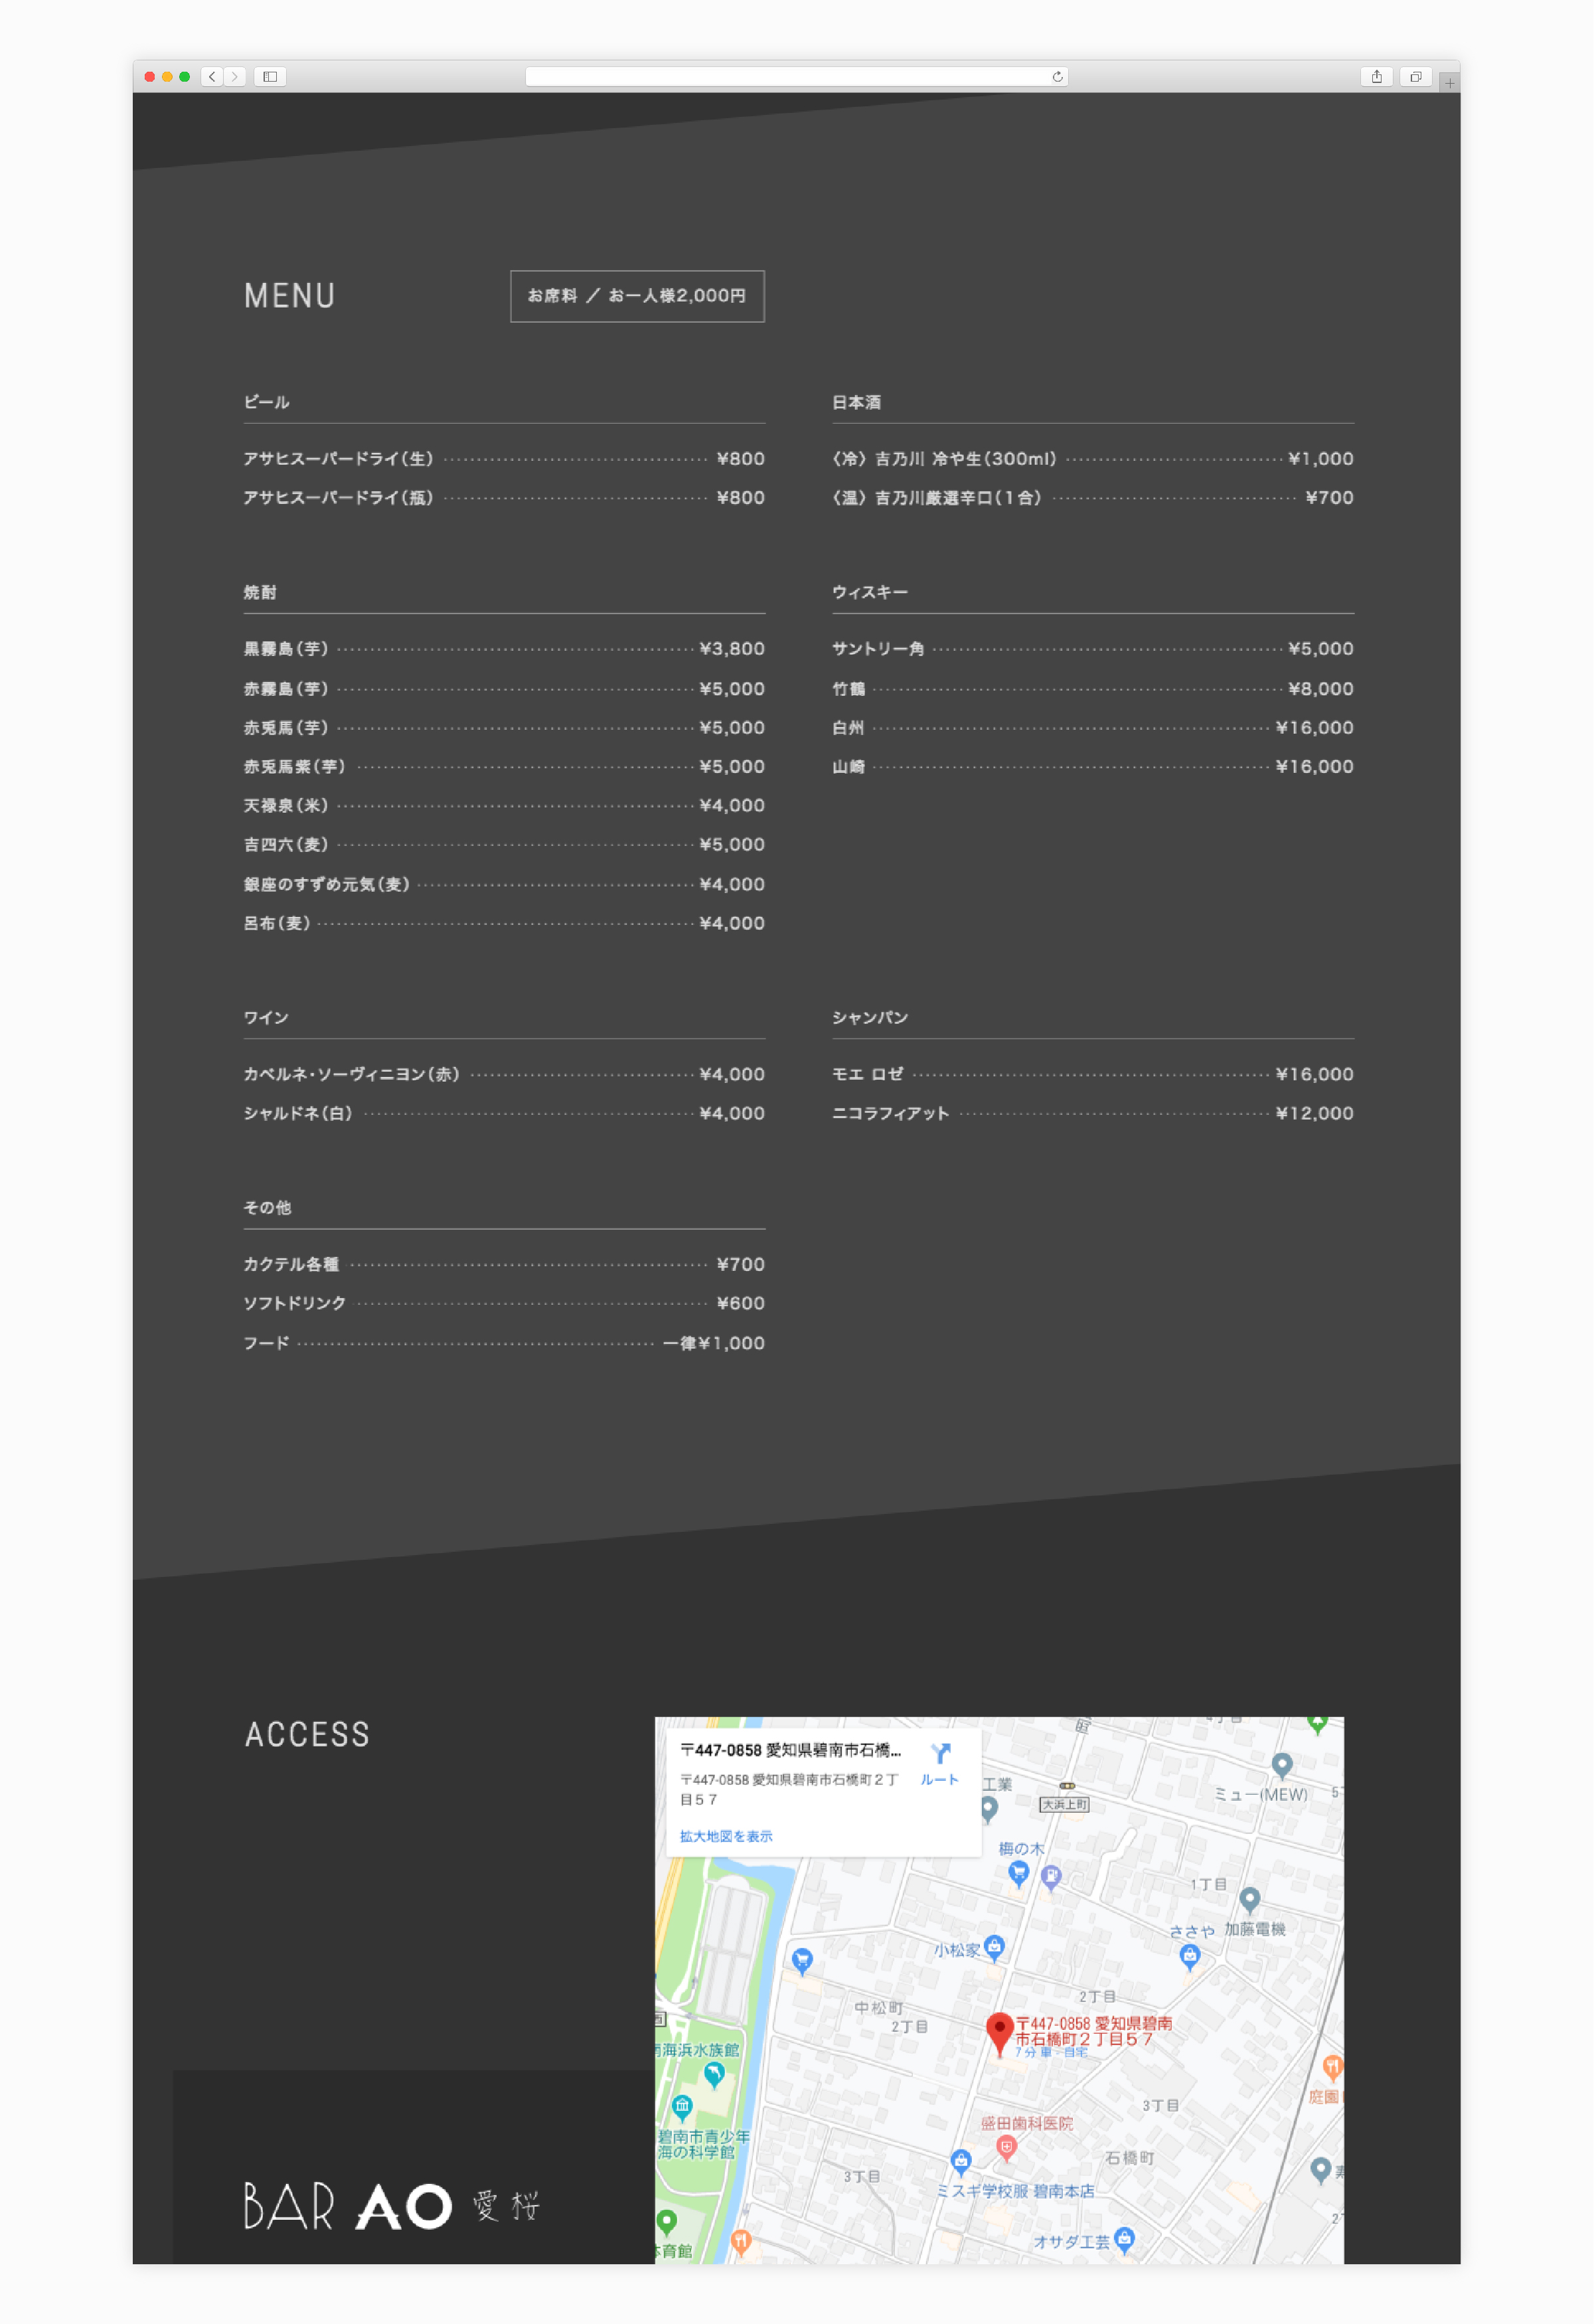Click the ACCESS heading
Viewport: 1594px width, 2324px height.
click(307, 1734)
